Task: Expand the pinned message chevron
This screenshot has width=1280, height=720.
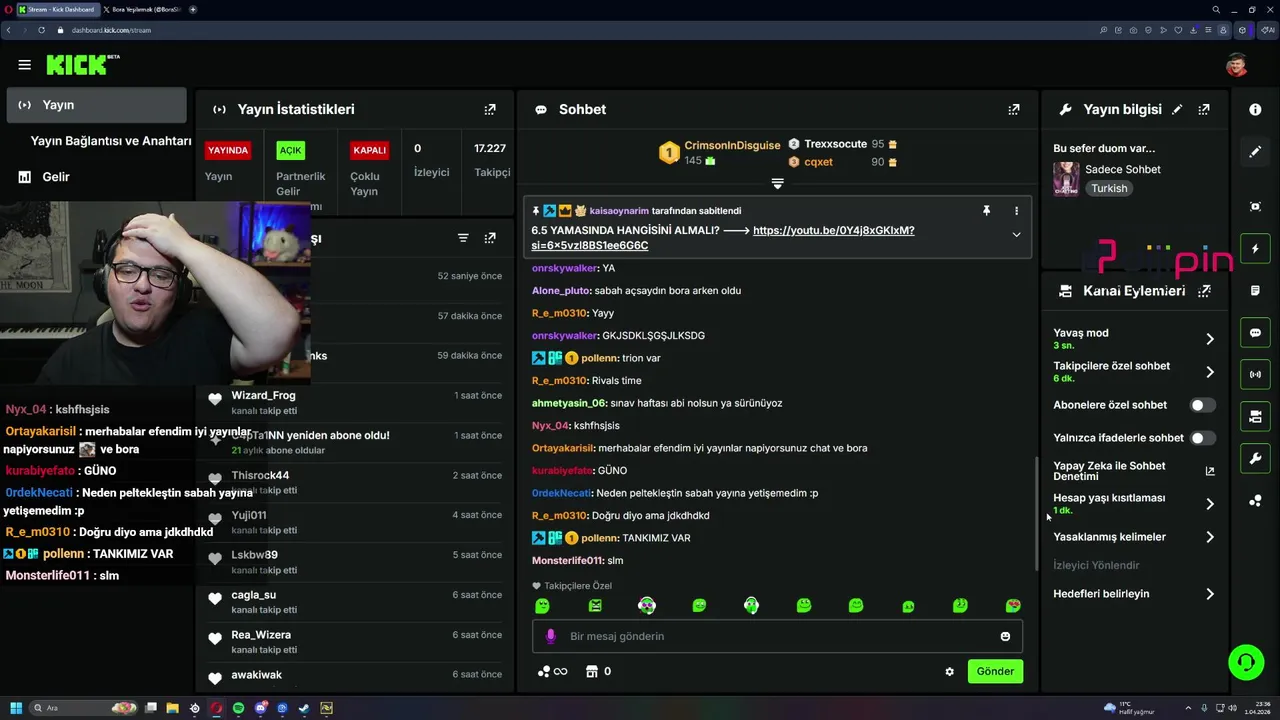Action: click(1016, 235)
